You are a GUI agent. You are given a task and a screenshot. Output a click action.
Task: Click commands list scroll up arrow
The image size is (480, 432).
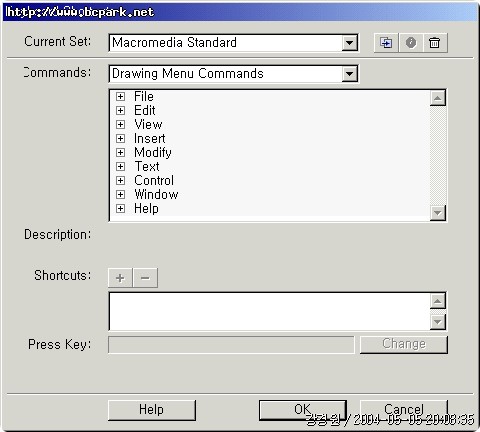click(438, 98)
